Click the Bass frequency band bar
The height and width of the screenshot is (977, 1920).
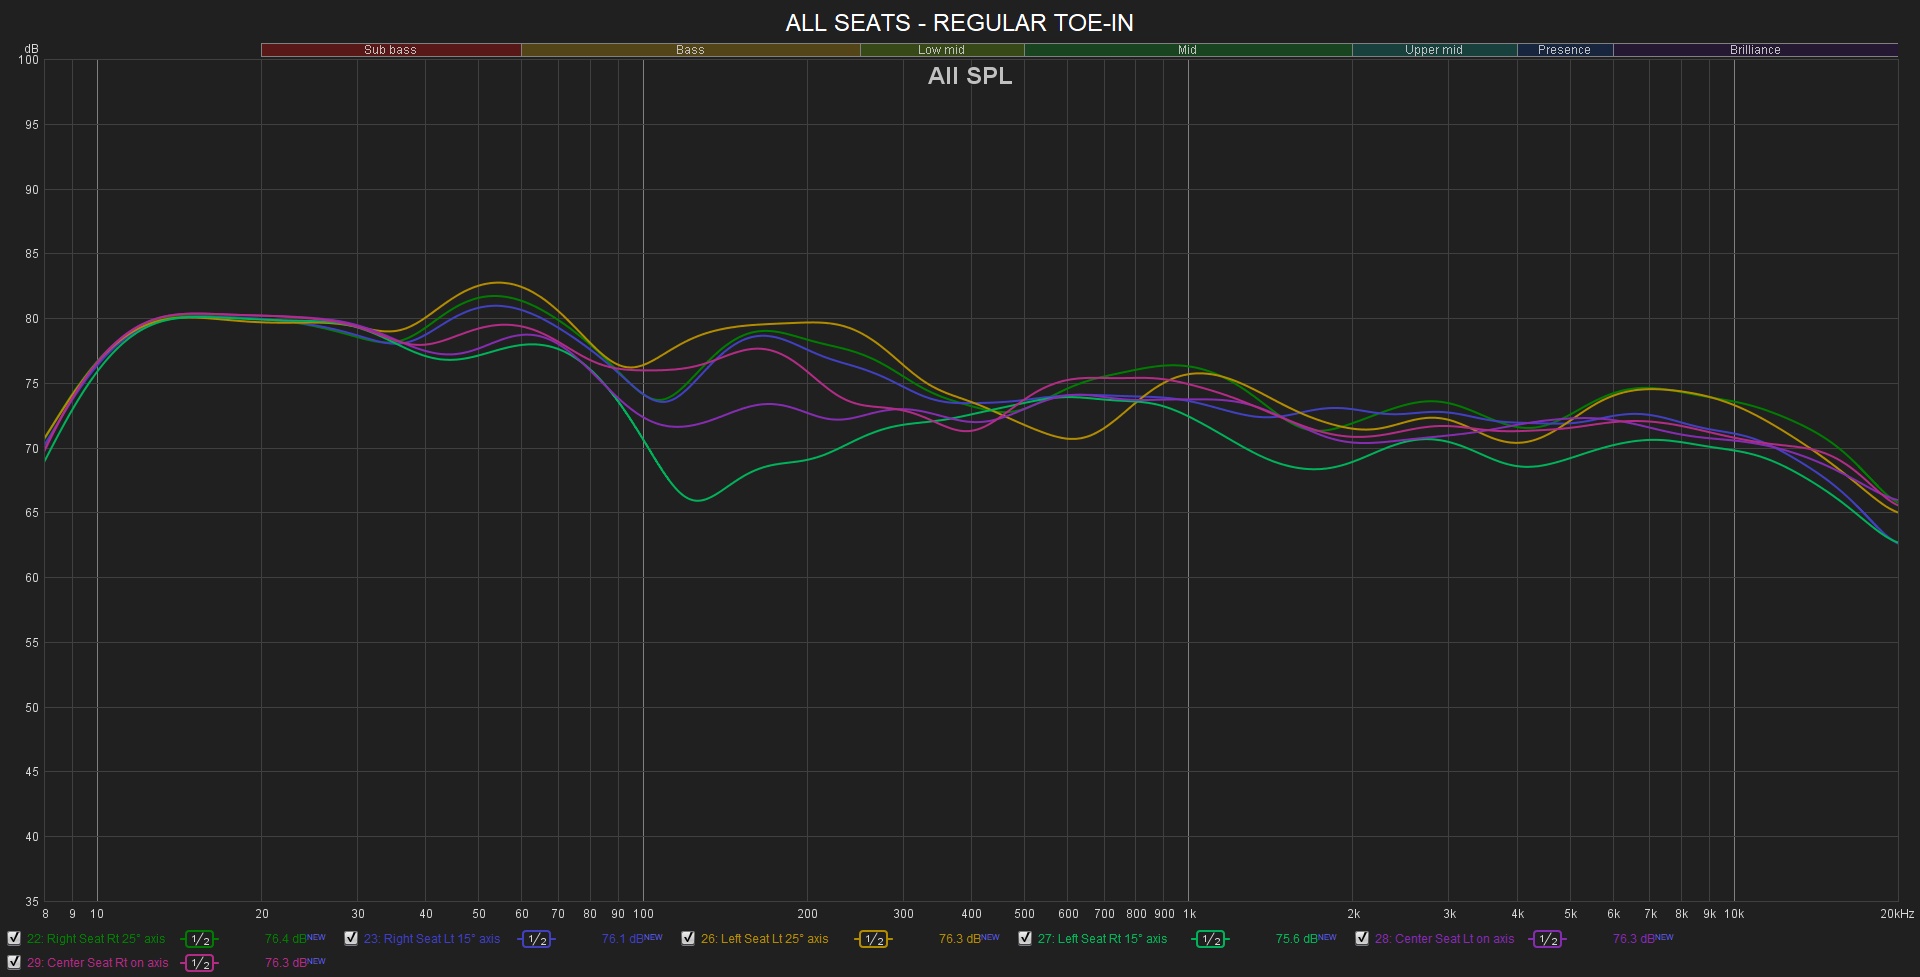coord(690,50)
